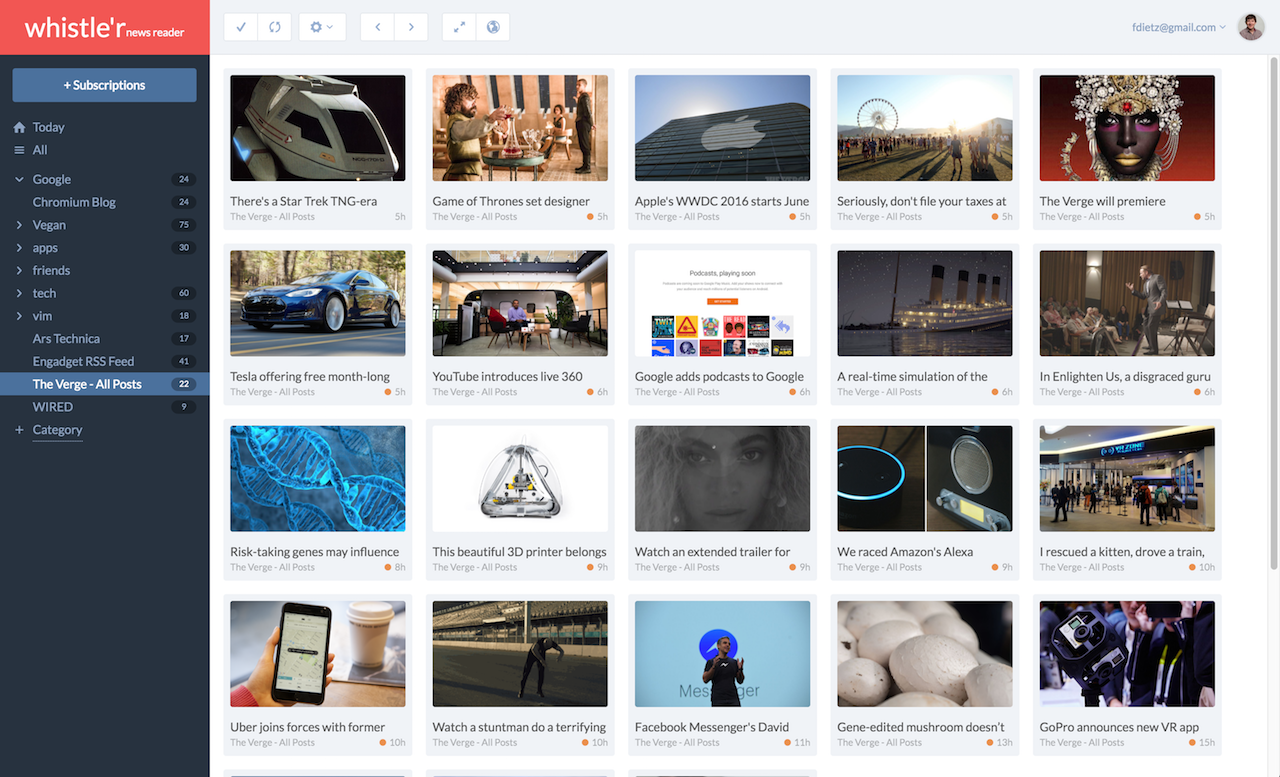
Task: Refresh feeds with the reload icon
Action: point(275,27)
